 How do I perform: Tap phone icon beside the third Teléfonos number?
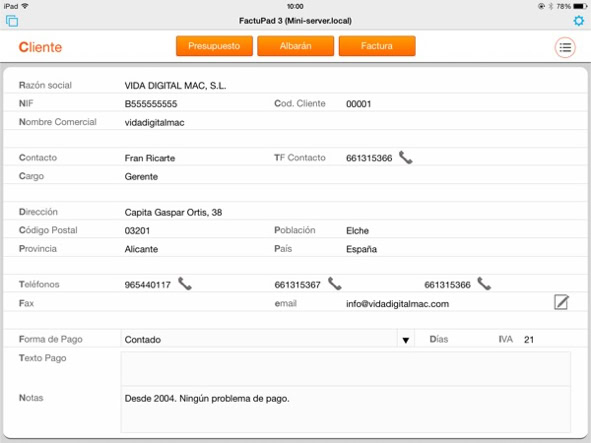[x=484, y=284]
